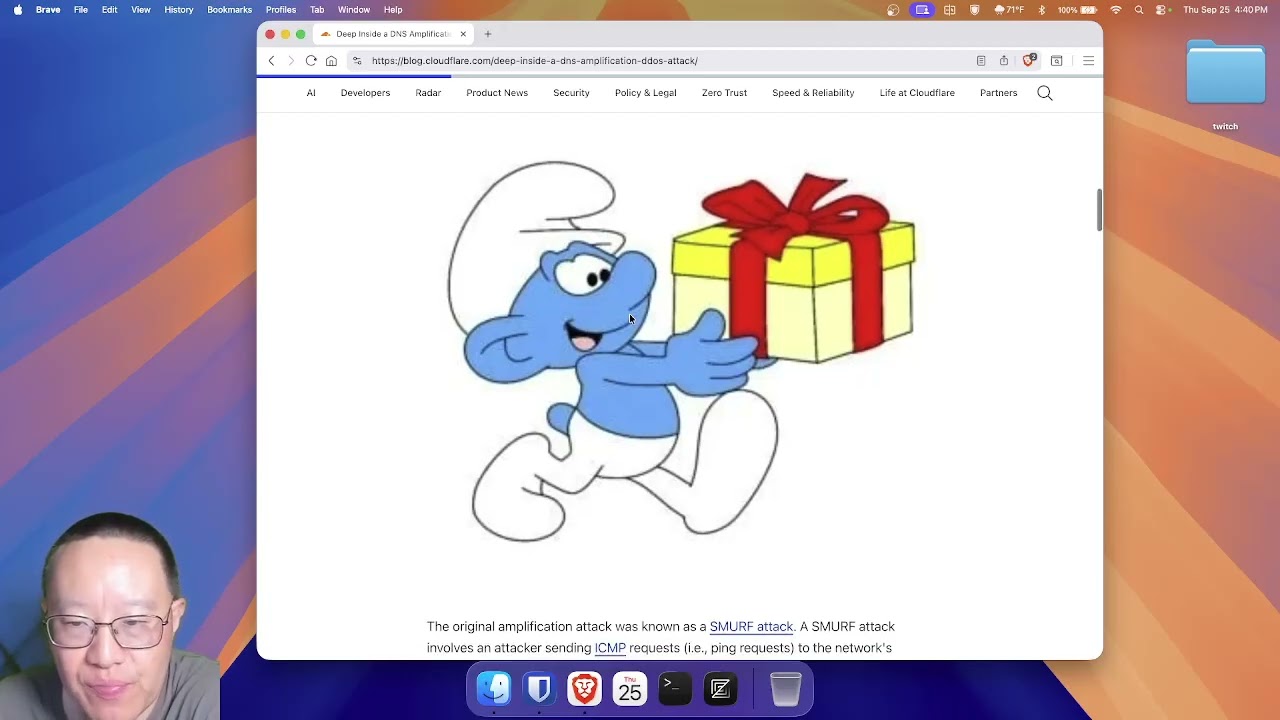Open the History menu
Screen dimensions: 1280x720
[179, 10]
